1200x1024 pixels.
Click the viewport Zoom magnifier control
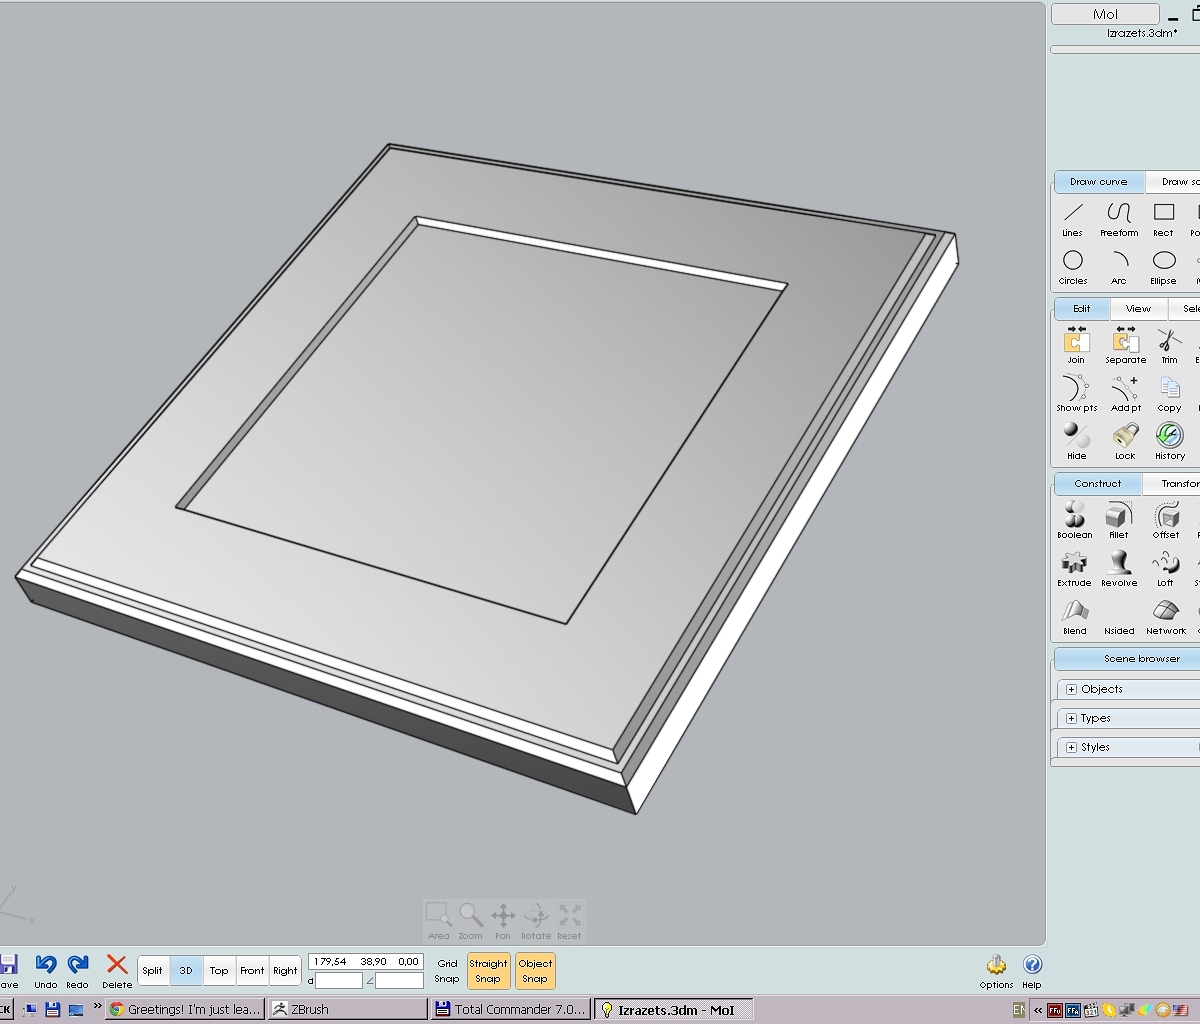pos(471,921)
